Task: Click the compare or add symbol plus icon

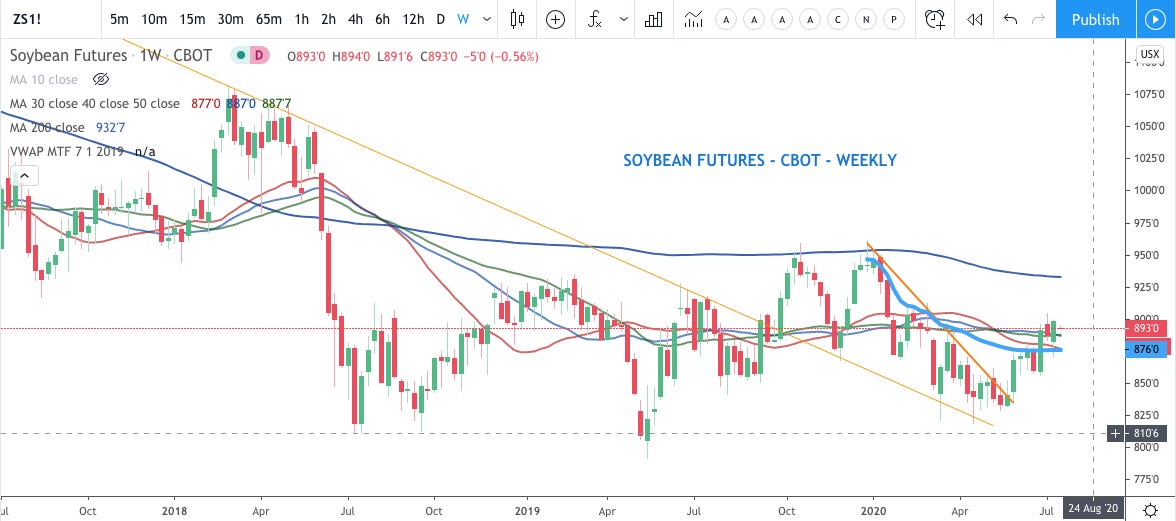Action: pos(555,19)
